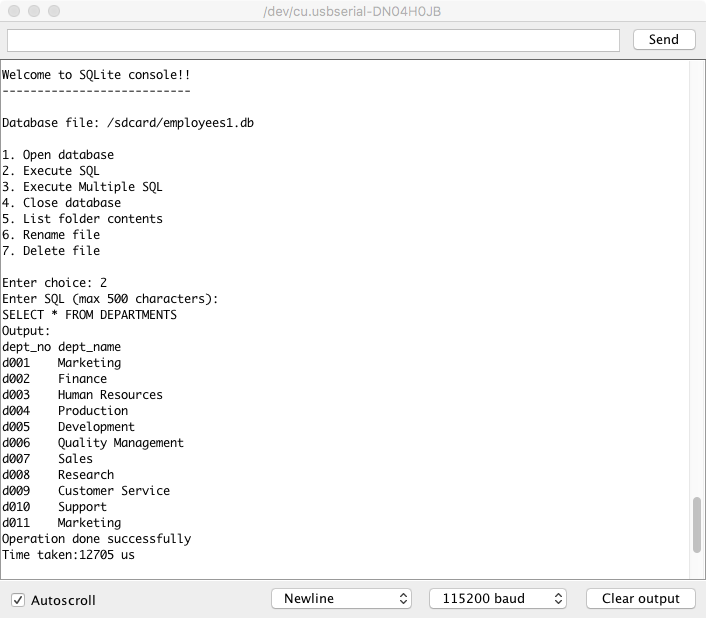Click the 2. Execute SQL menu line

click(51, 171)
